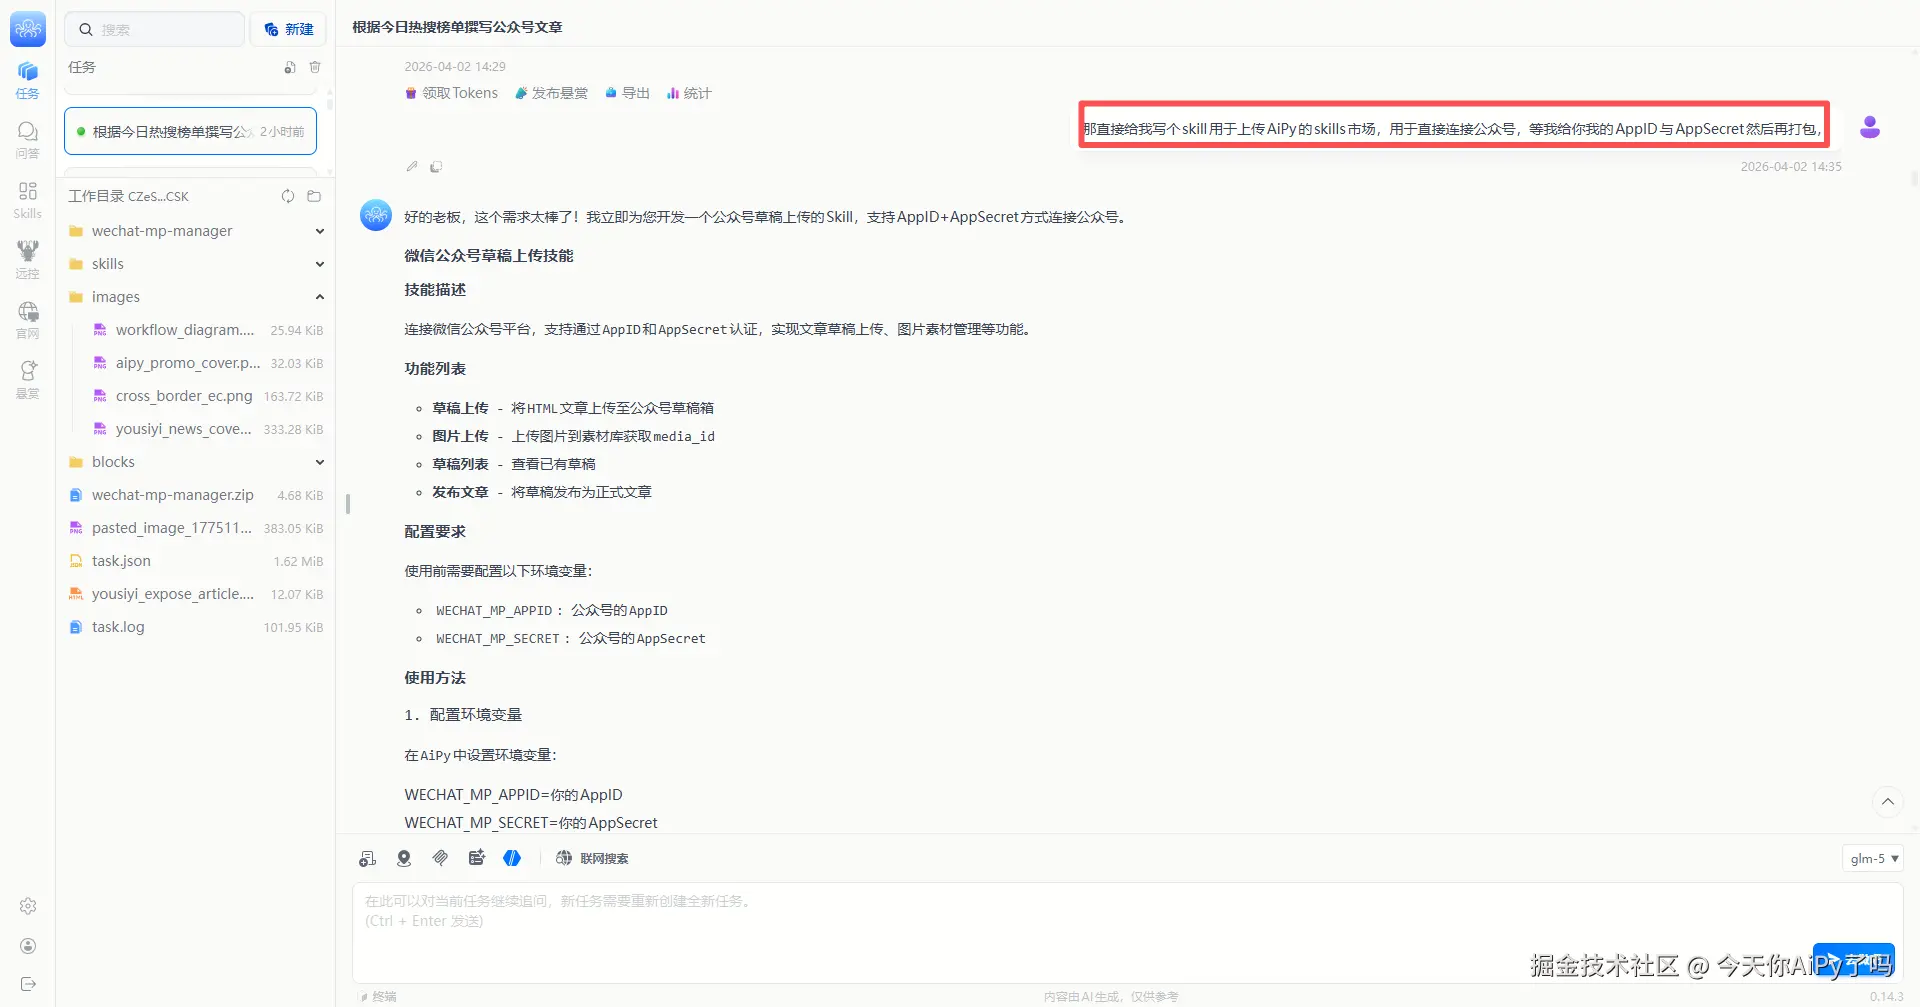Click 领取Tokens
Viewport: 1920px width, 1007px height.
(451, 93)
